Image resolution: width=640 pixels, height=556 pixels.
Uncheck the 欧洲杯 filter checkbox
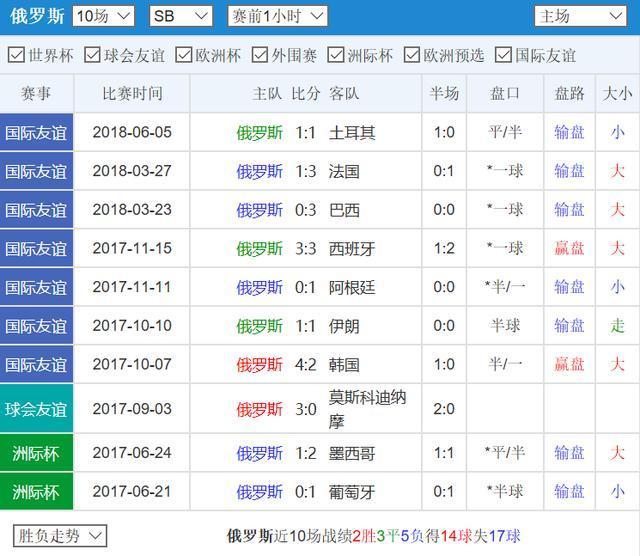point(184,55)
